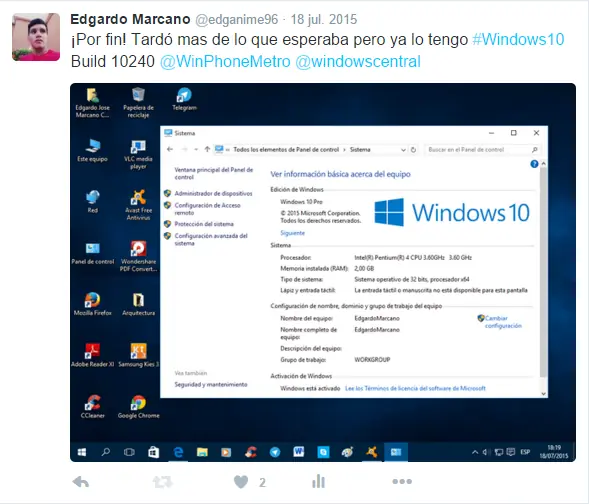589x504 pixels.
Task: Open Avast icon on taskbar
Action: coord(371,452)
